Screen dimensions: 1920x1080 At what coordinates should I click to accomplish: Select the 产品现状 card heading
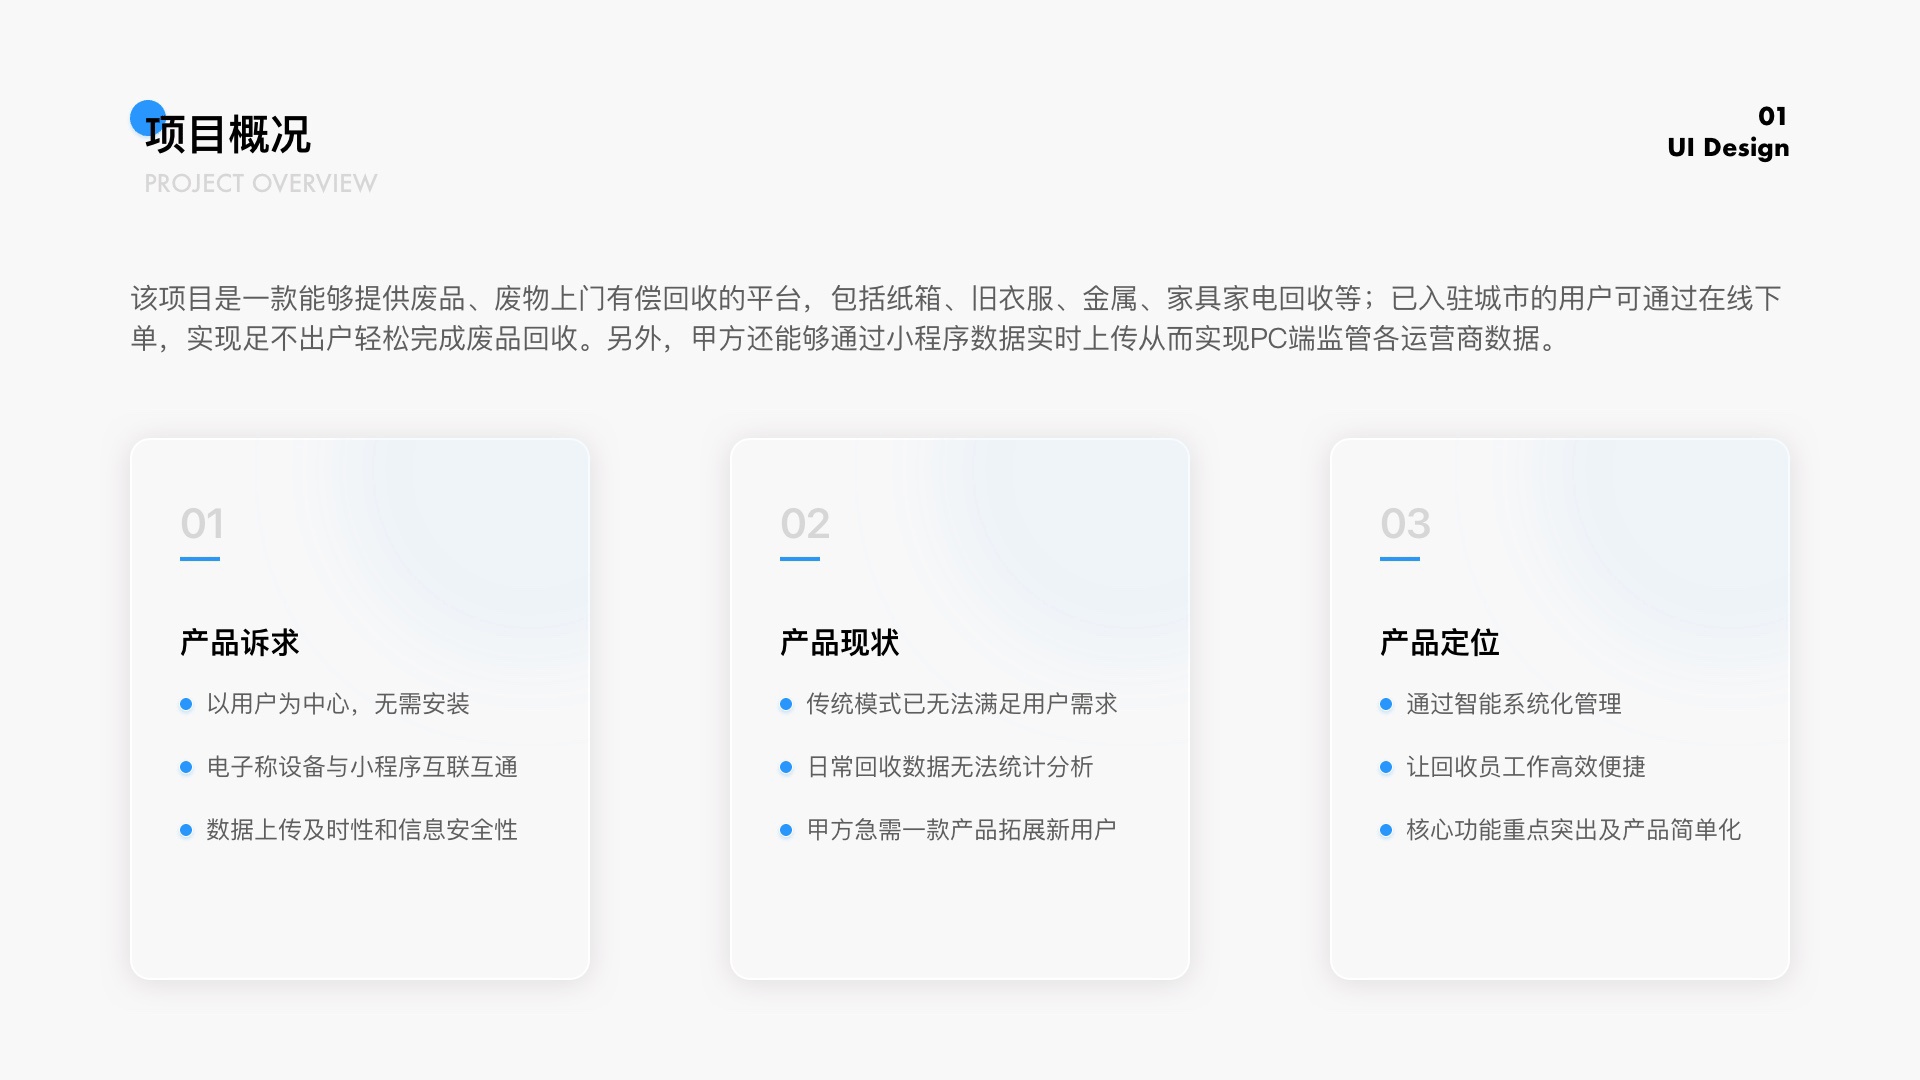tap(840, 642)
